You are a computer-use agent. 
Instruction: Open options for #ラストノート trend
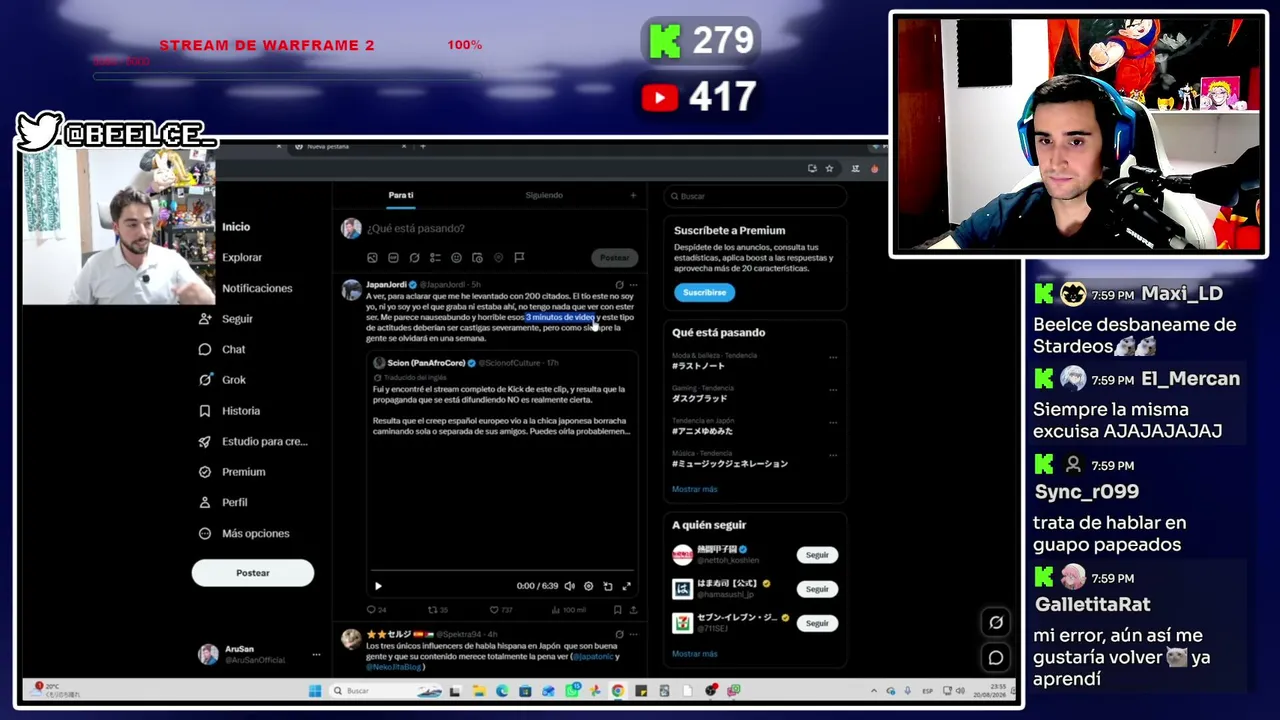click(x=833, y=357)
